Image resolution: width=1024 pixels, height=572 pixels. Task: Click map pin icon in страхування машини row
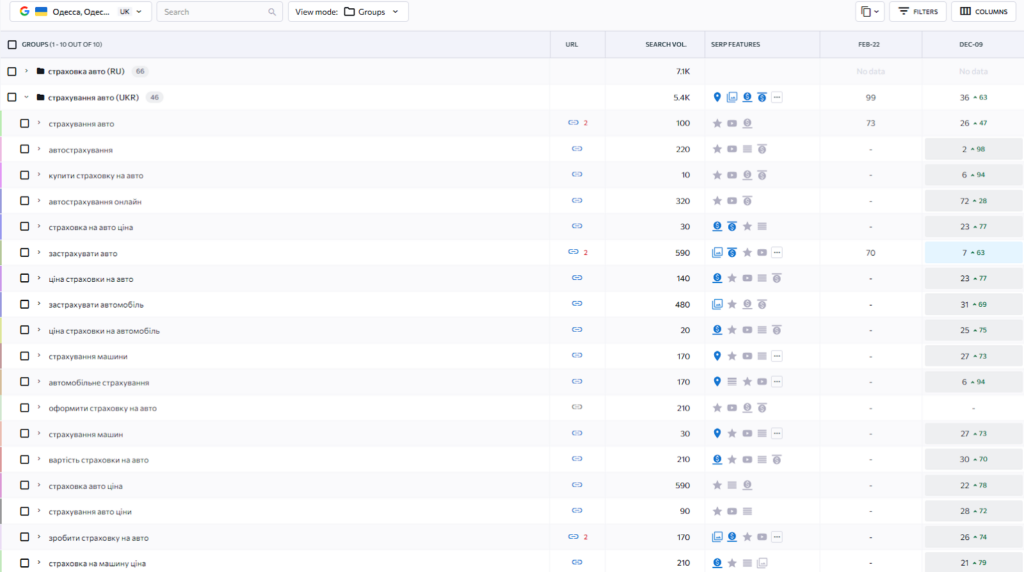(x=717, y=356)
